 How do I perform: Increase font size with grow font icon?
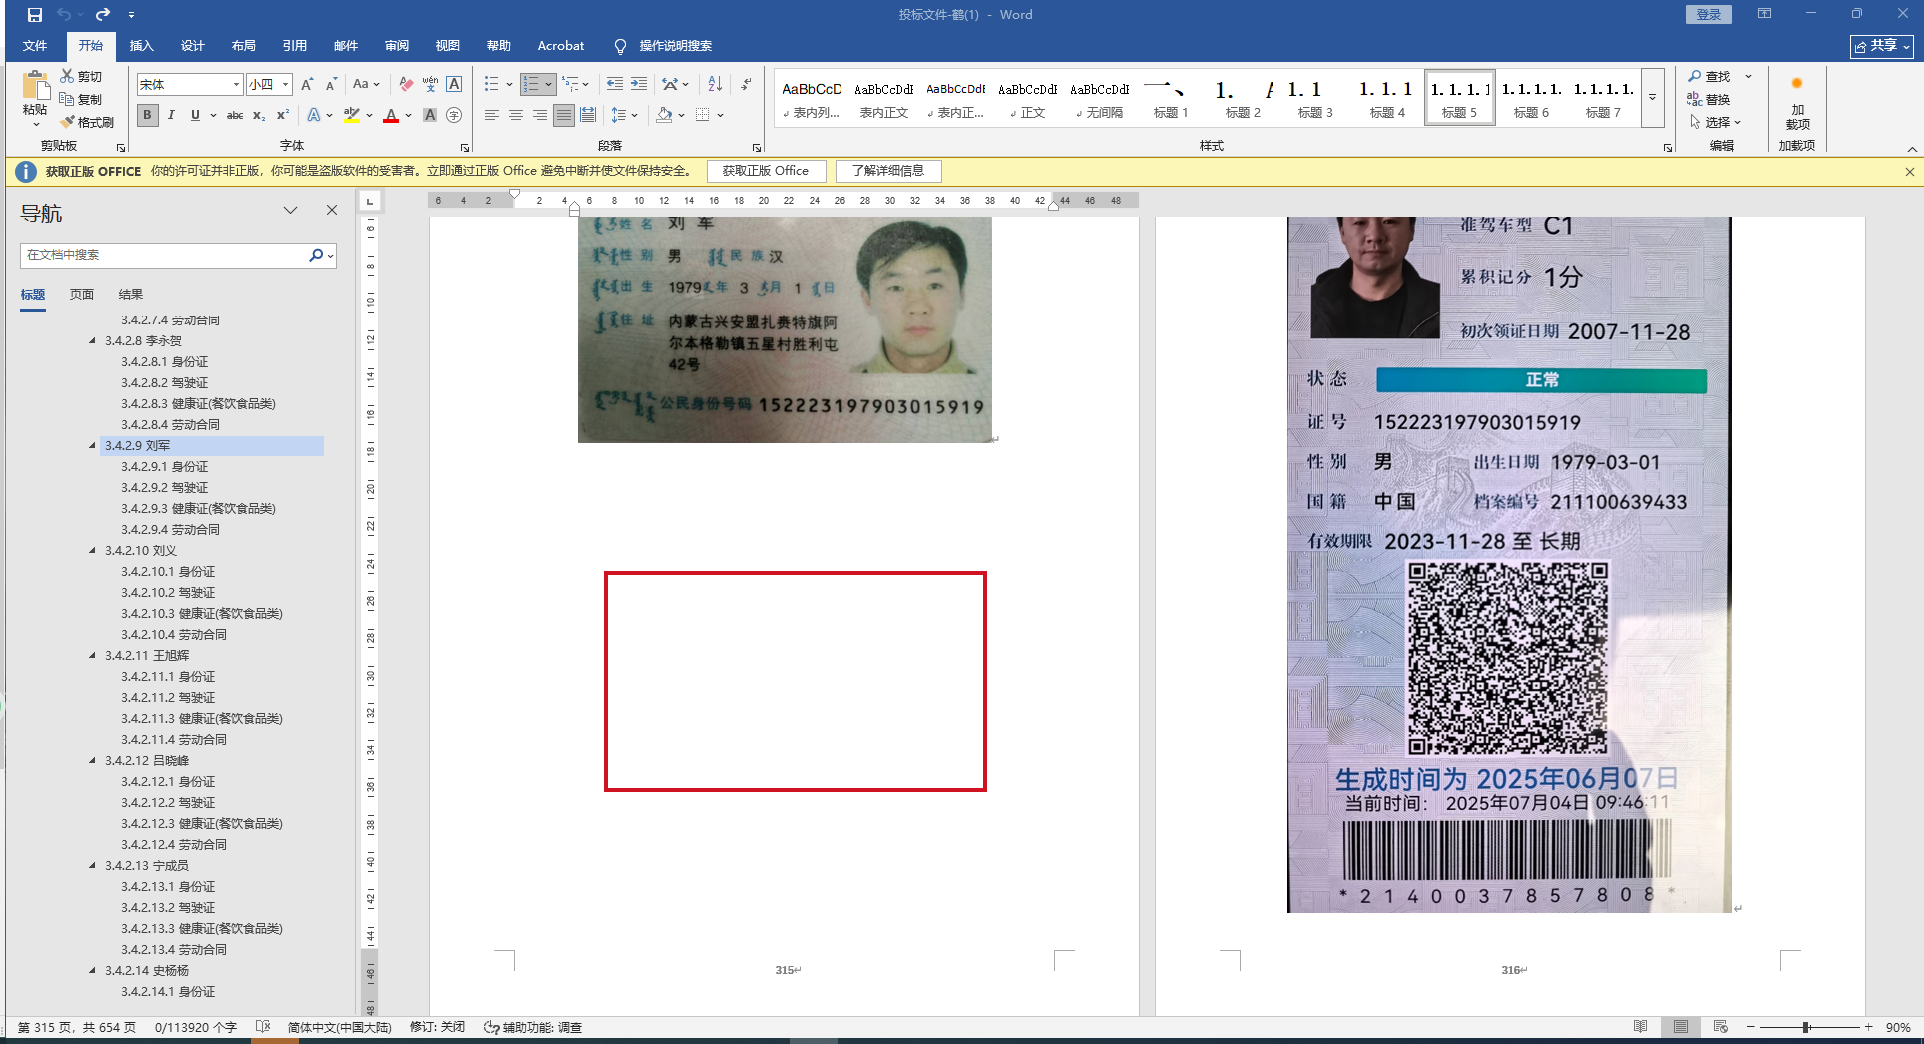307,85
